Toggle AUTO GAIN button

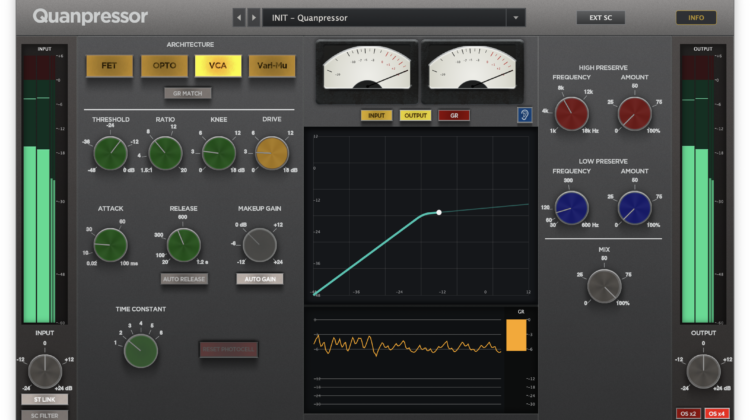[260, 279]
